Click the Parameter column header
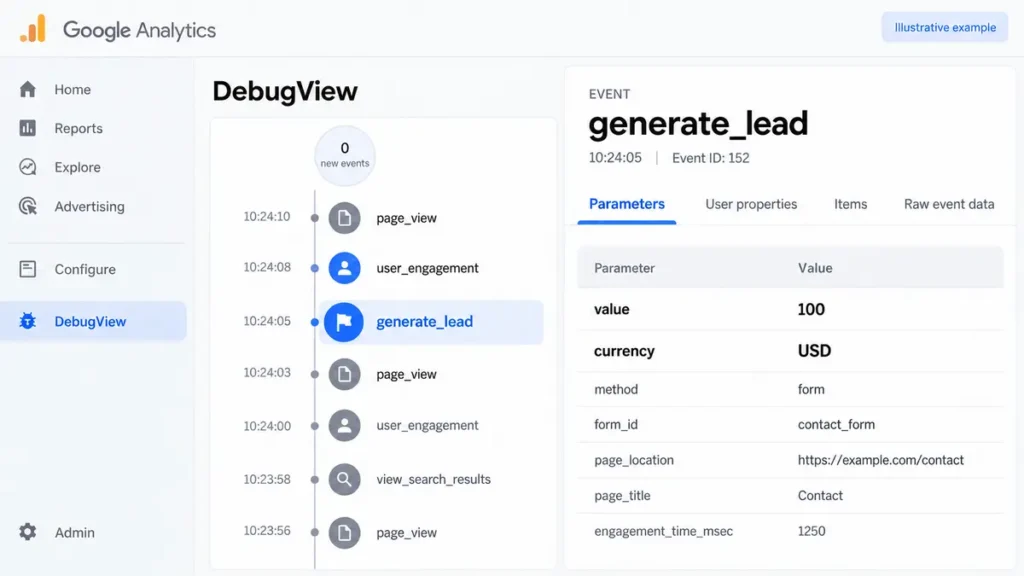 624,268
